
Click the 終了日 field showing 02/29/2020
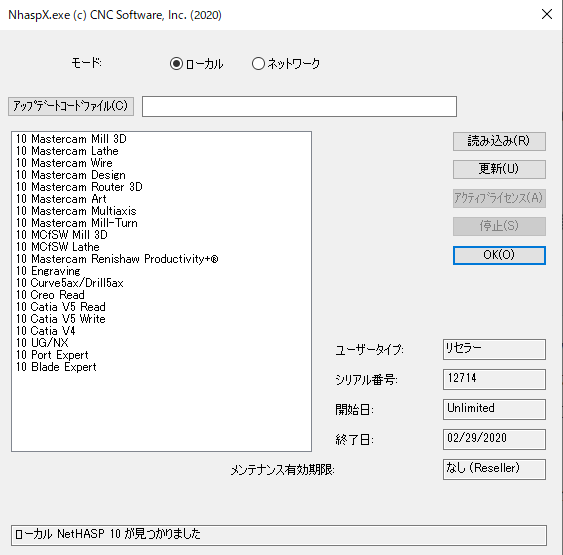tap(494, 439)
